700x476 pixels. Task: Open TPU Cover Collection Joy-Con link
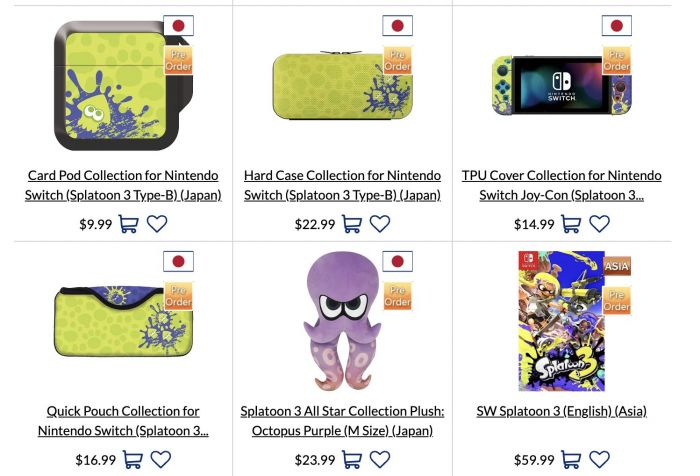click(562, 185)
